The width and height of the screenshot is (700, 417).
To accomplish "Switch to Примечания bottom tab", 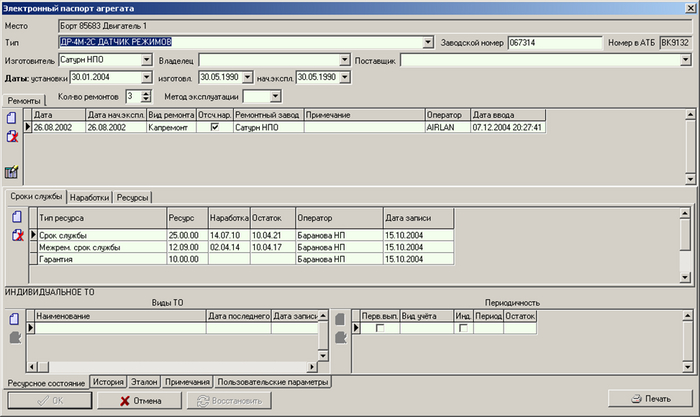I will tap(187, 382).
